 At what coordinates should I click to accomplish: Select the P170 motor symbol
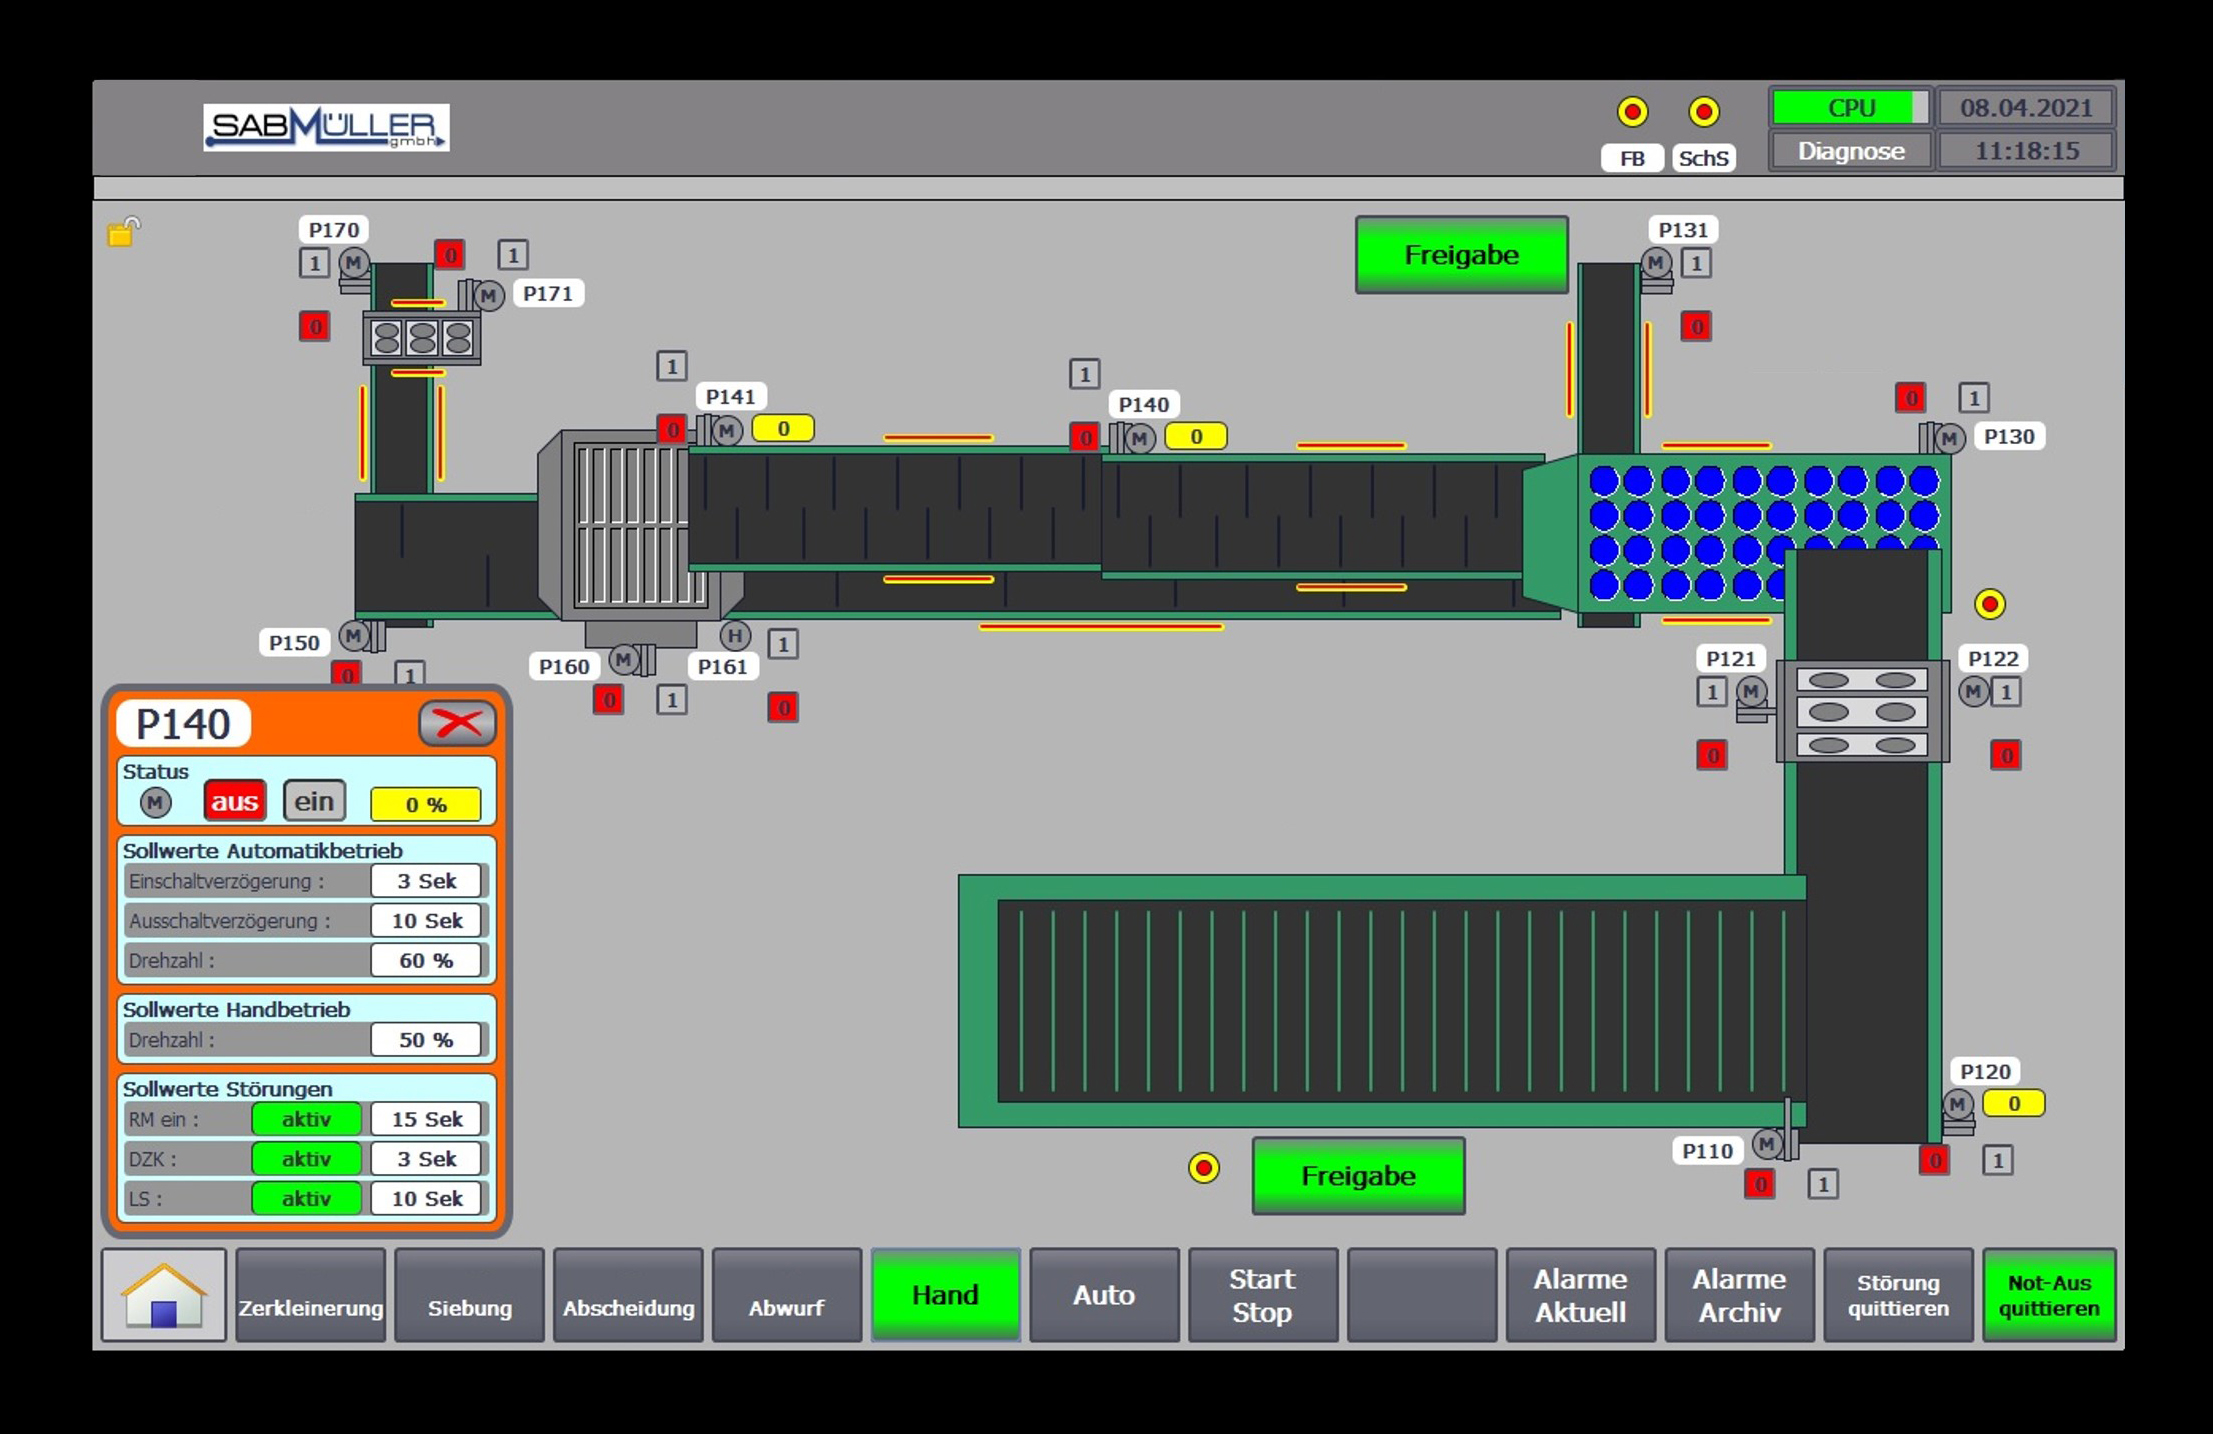coord(354,263)
